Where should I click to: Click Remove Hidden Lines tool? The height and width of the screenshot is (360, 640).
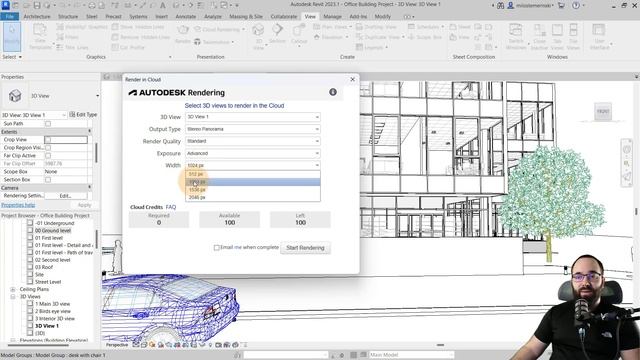click(x=141, y=37)
